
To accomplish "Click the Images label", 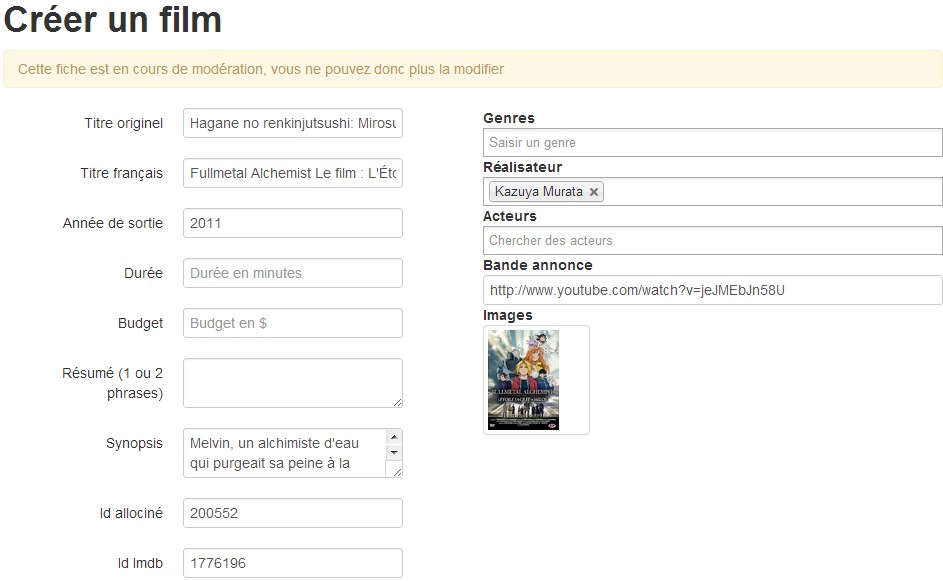I will click(508, 315).
